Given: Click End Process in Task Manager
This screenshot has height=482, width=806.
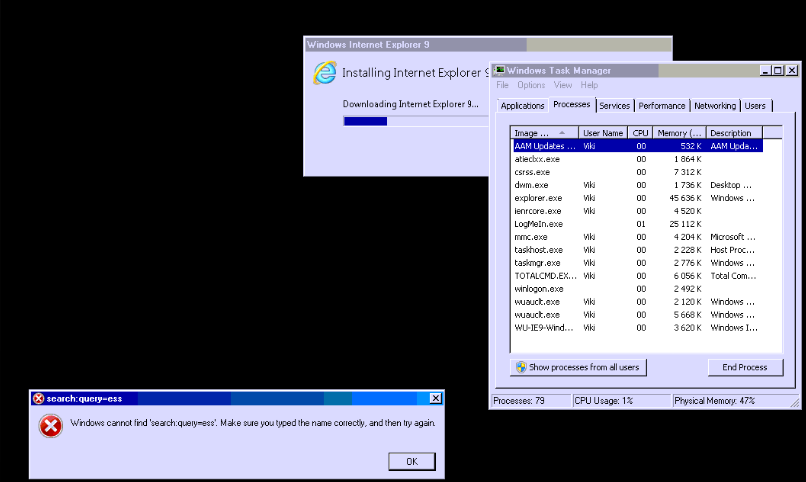Looking at the screenshot, I should click(745, 367).
